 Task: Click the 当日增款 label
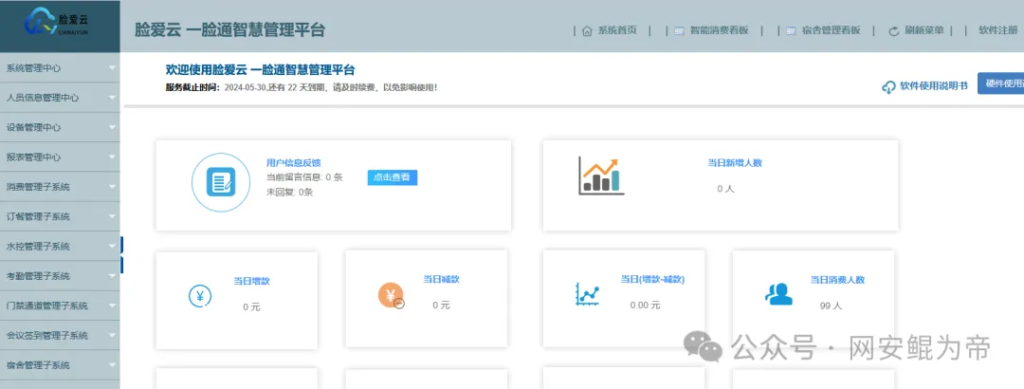point(251,281)
